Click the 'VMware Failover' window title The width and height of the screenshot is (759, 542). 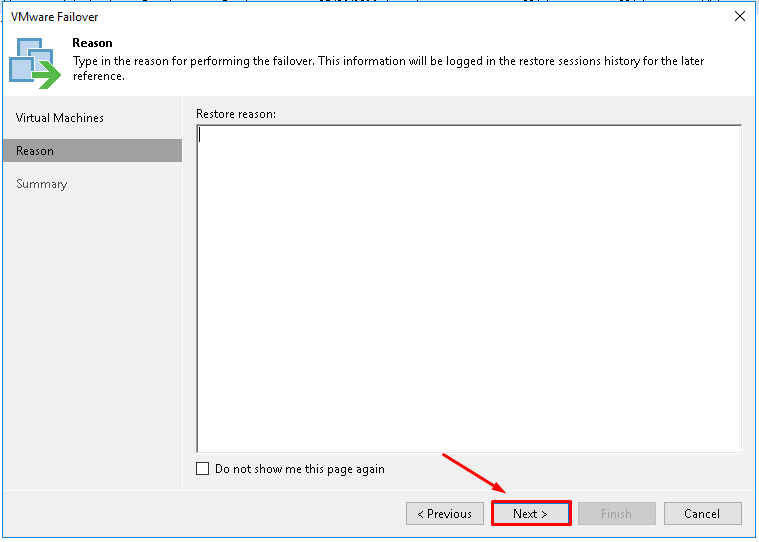tap(55, 17)
